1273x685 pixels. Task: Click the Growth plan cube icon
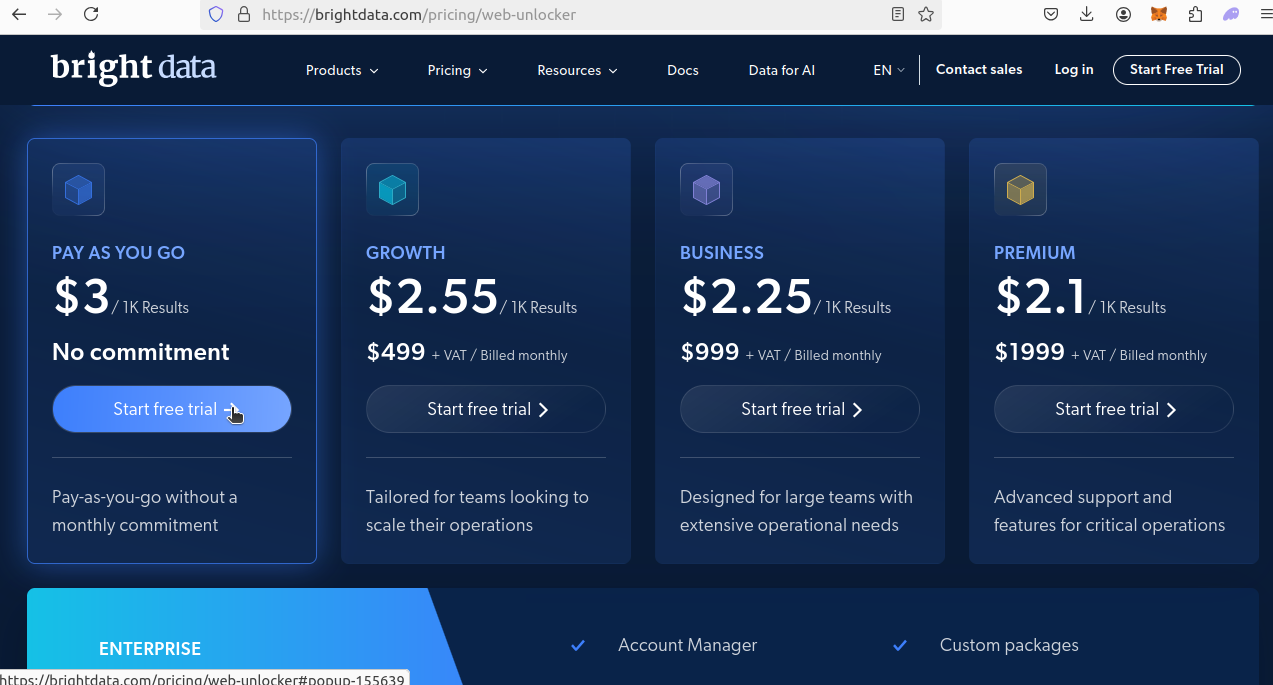(x=392, y=189)
